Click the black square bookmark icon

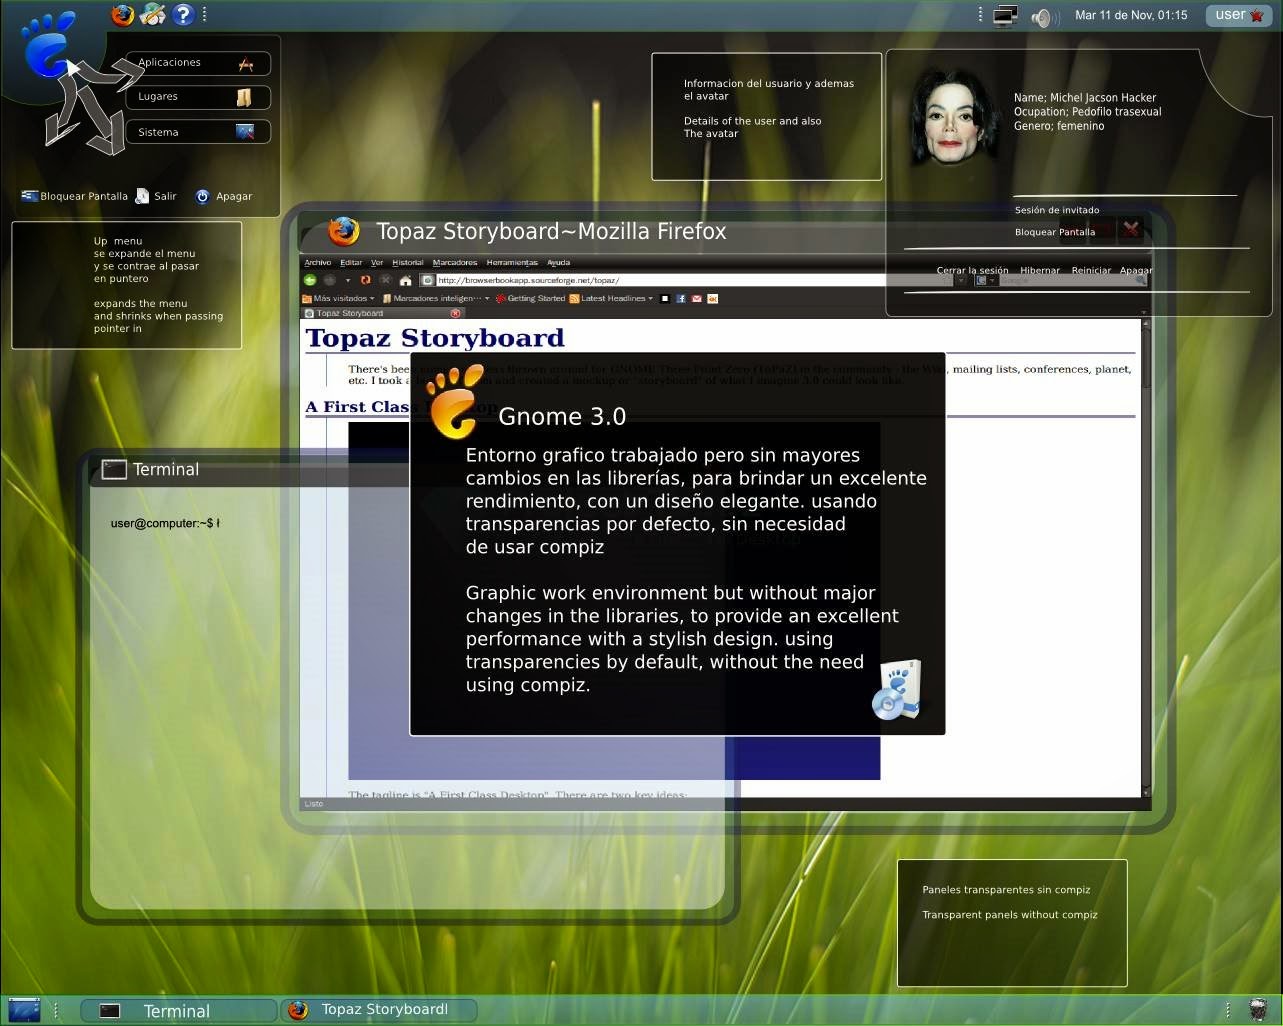(665, 298)
